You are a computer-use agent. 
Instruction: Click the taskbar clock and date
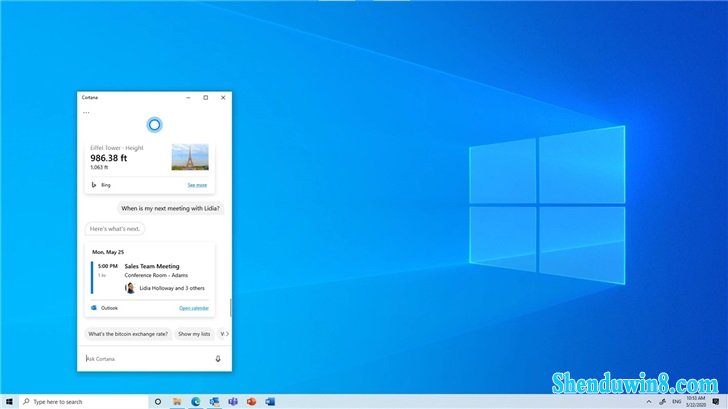point(696,402)
